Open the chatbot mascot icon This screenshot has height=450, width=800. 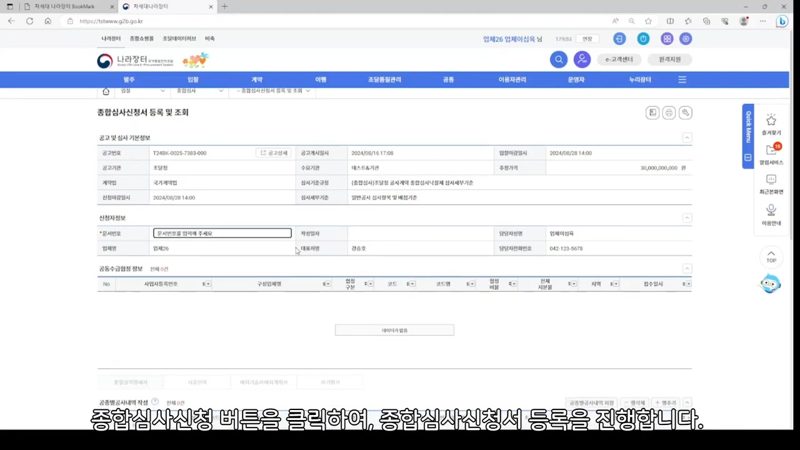pyautogui.click(x=770, y=284)
